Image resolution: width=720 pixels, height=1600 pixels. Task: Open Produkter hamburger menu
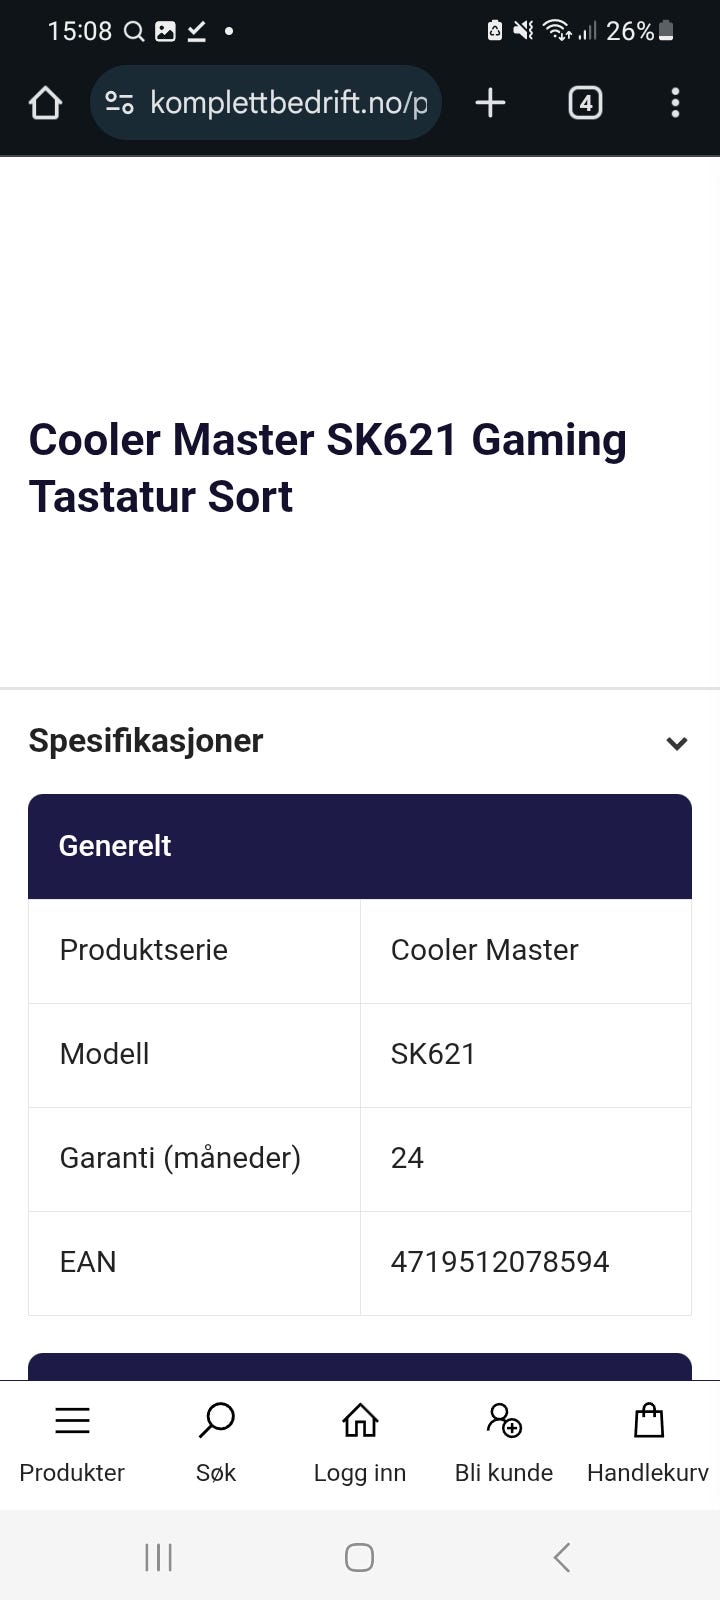[x=72, y=1420]
